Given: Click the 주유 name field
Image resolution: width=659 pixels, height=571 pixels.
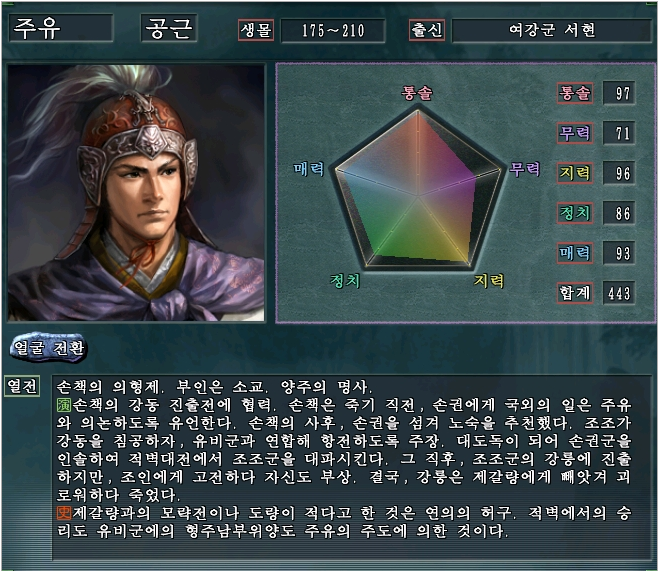Looking at the screenshot, I should [61, 29].
